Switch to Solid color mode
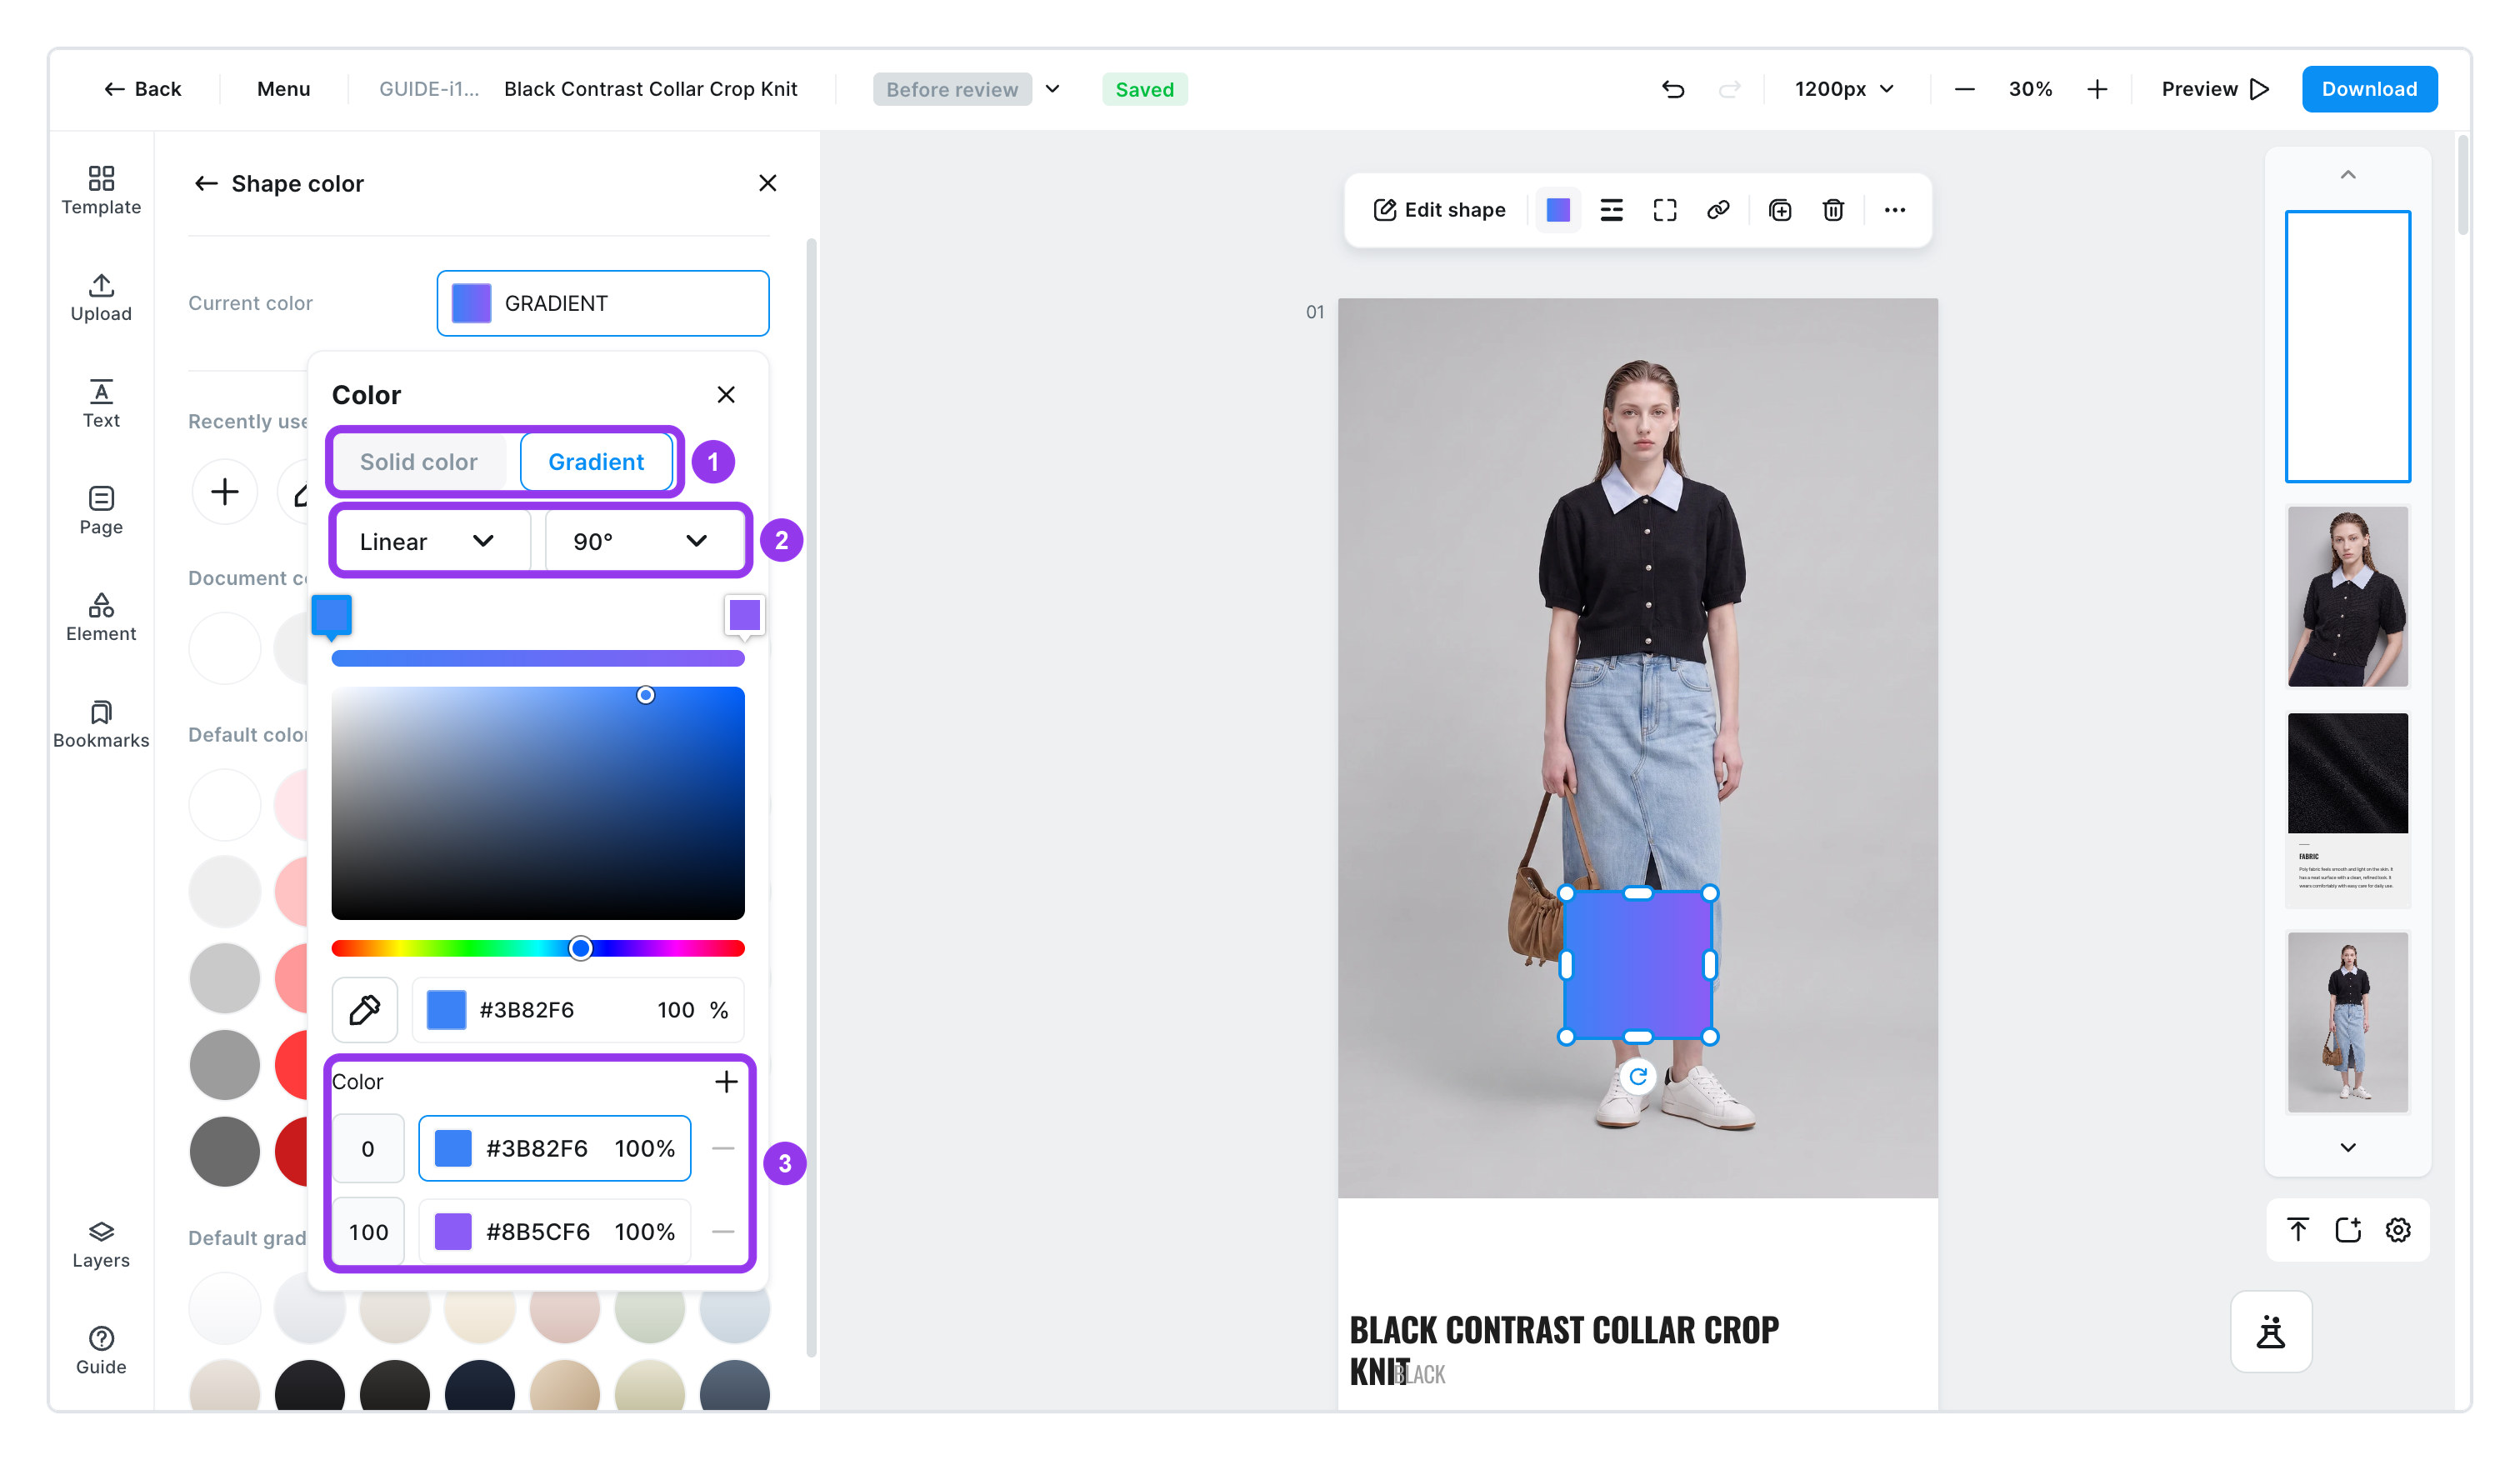 click(419, 462)
